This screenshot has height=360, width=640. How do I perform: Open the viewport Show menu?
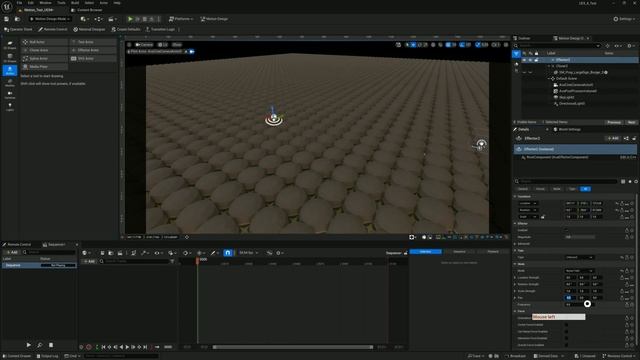click(x=177, y=44)
